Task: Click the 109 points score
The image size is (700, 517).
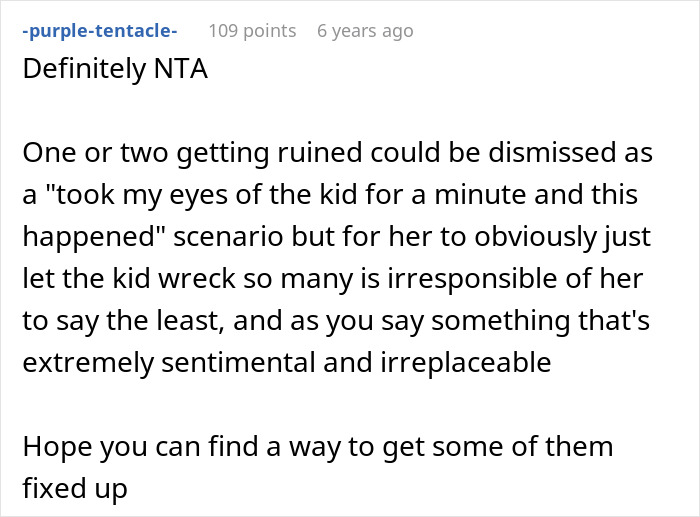Action: (x=252, y=31)
